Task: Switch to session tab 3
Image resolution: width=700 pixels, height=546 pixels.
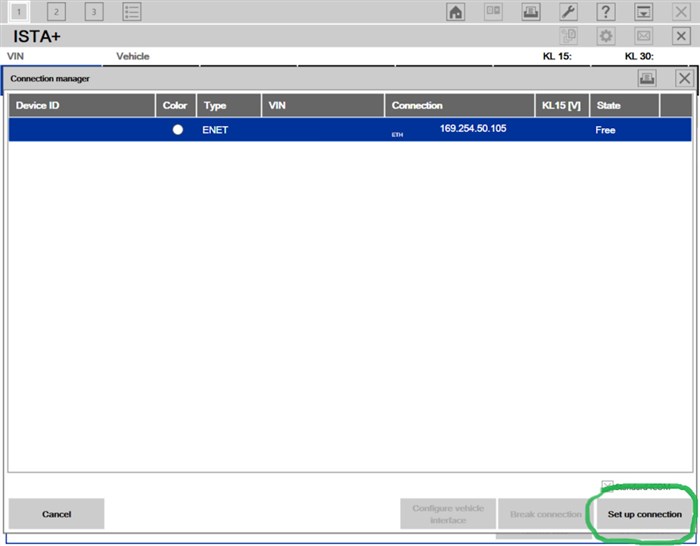Action: tap(93, 12)
